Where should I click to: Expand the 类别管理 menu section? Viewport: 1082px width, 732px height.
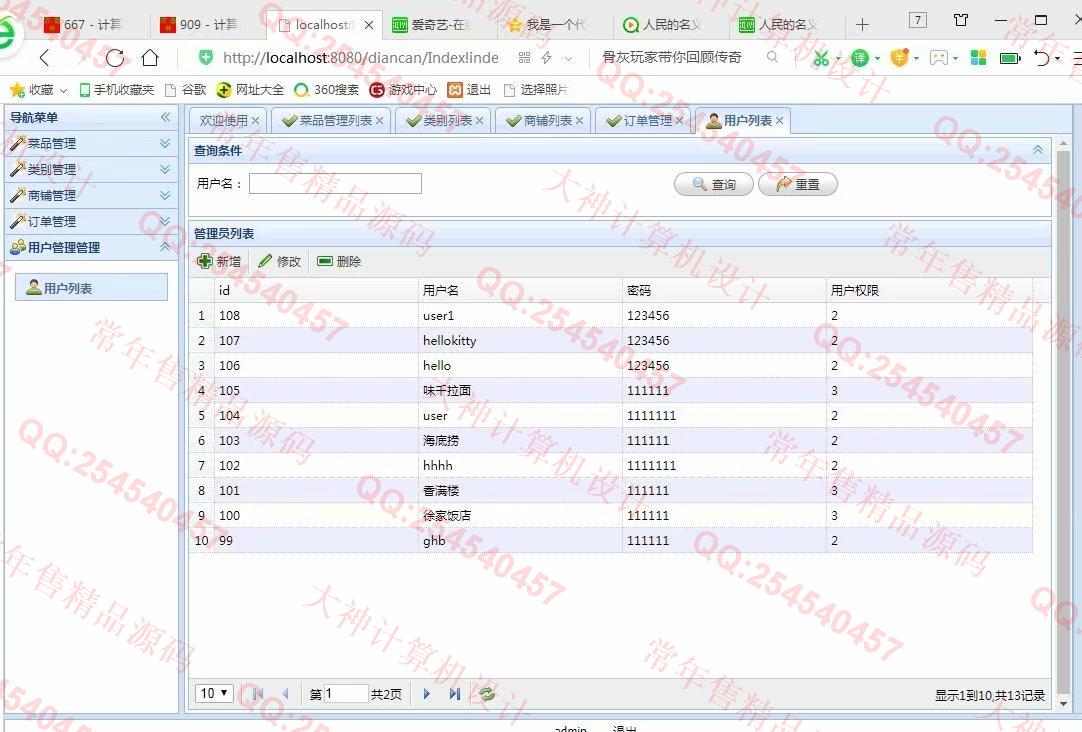tap(165, 170)
